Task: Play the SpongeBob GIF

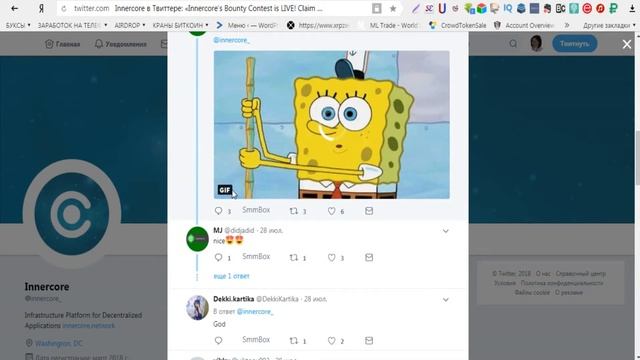Action: pyautogui.click(x=331, y=125)
